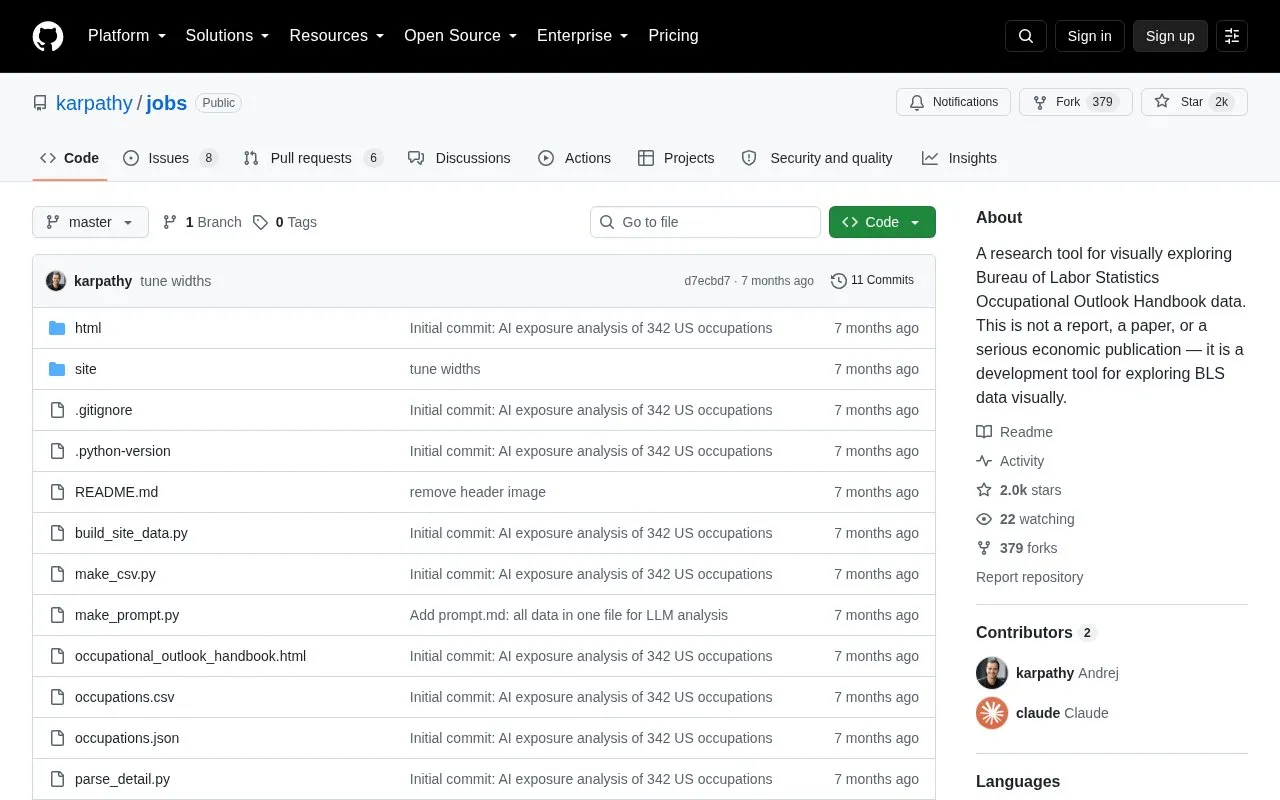This screenshot has width=1280, height=800.
Task: Open occupational_outlook_handbook.html file
Action: [190, 656]
